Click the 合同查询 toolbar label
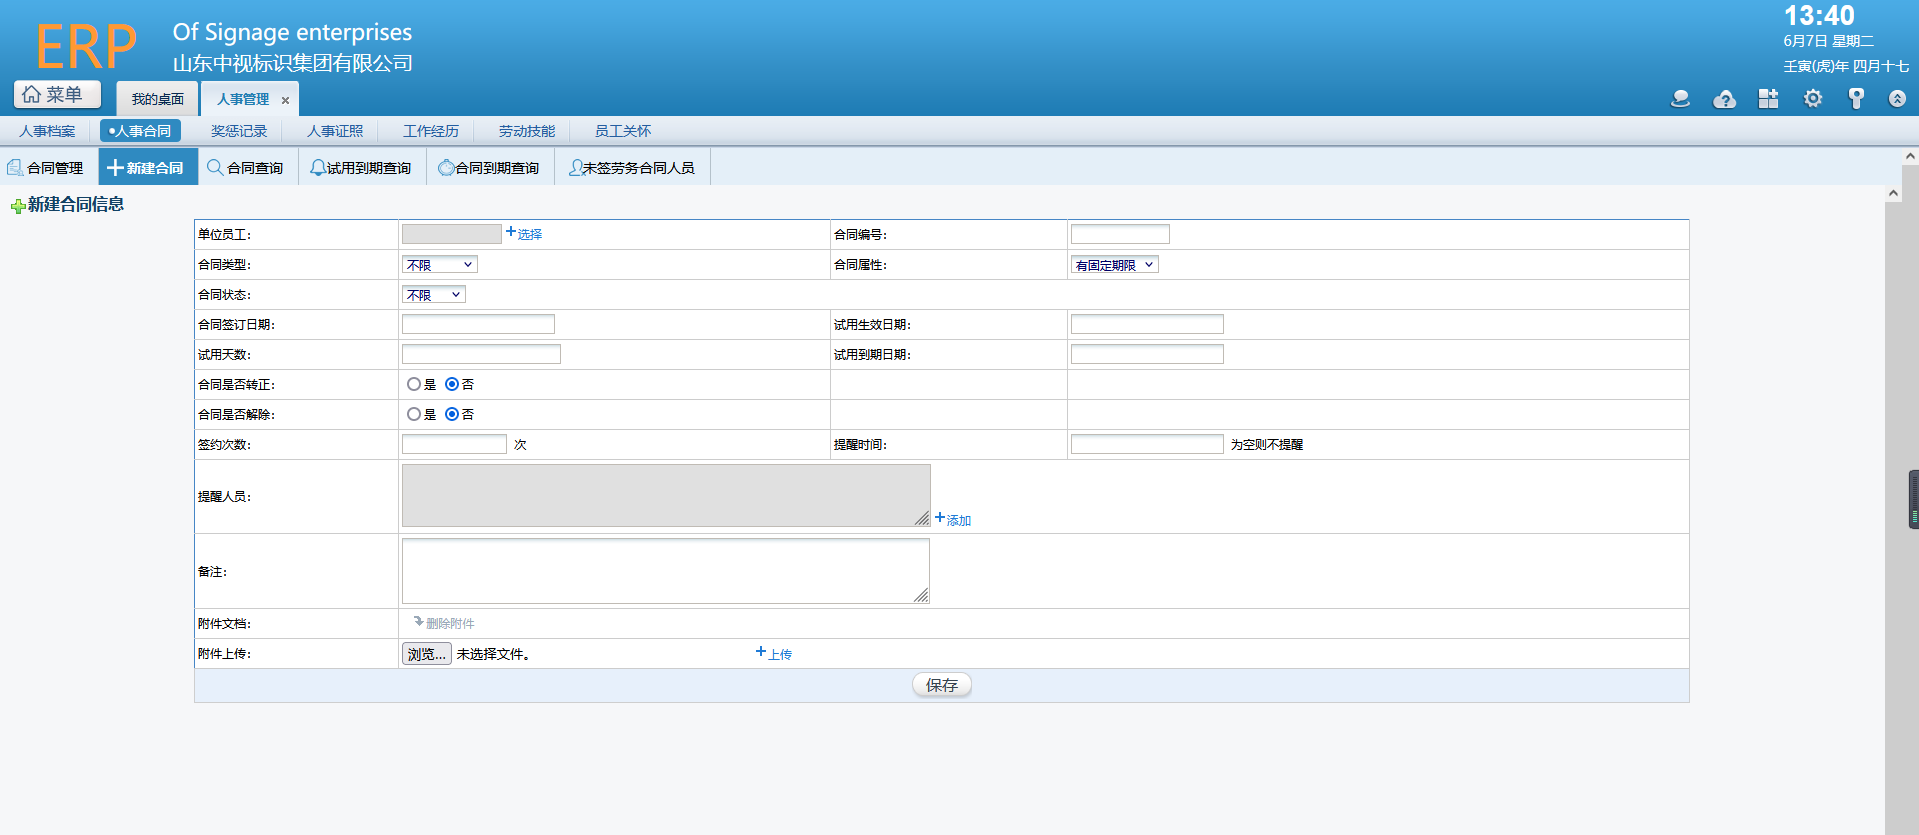 pos(255,168)
